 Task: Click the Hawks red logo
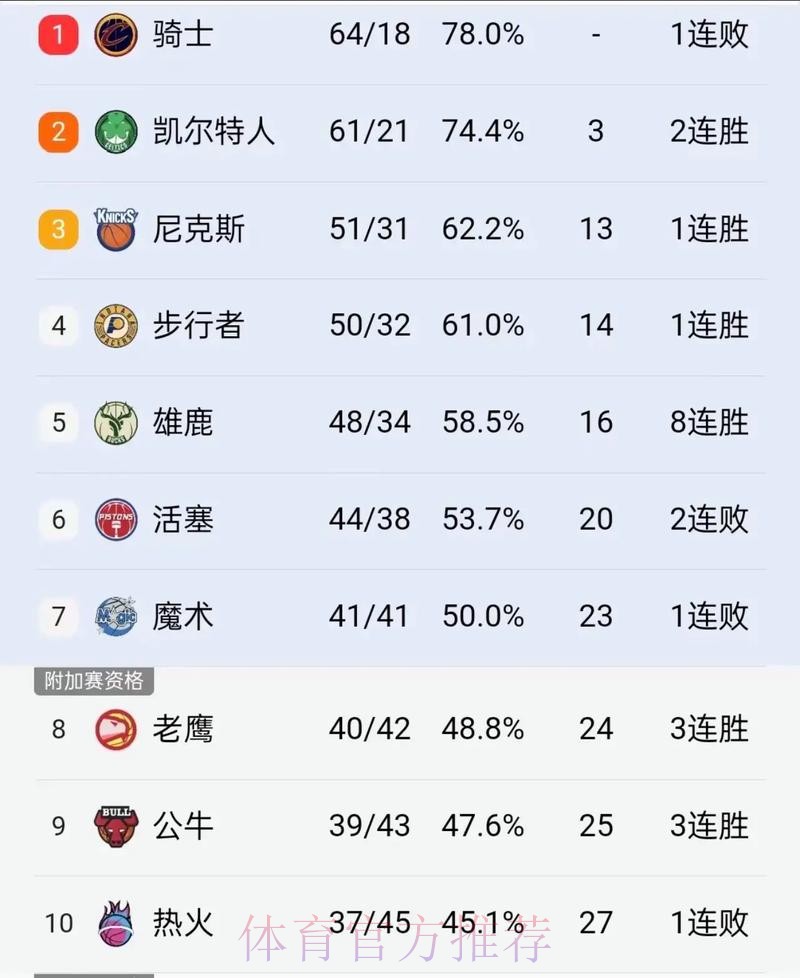pyautogui.click(x=117, y=729)
